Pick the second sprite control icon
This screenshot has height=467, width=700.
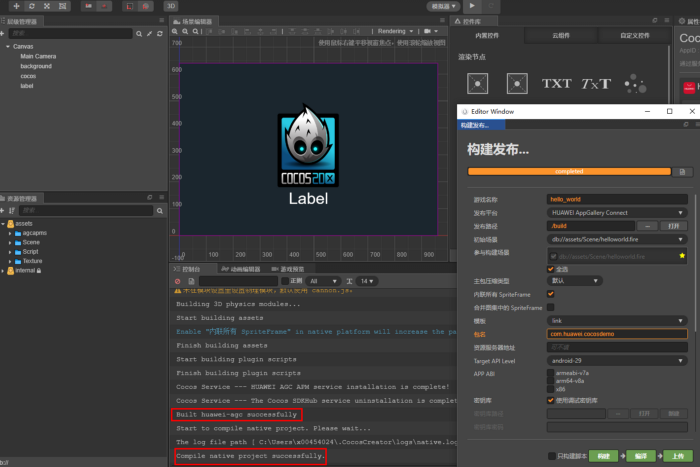[x=517, y=83]
